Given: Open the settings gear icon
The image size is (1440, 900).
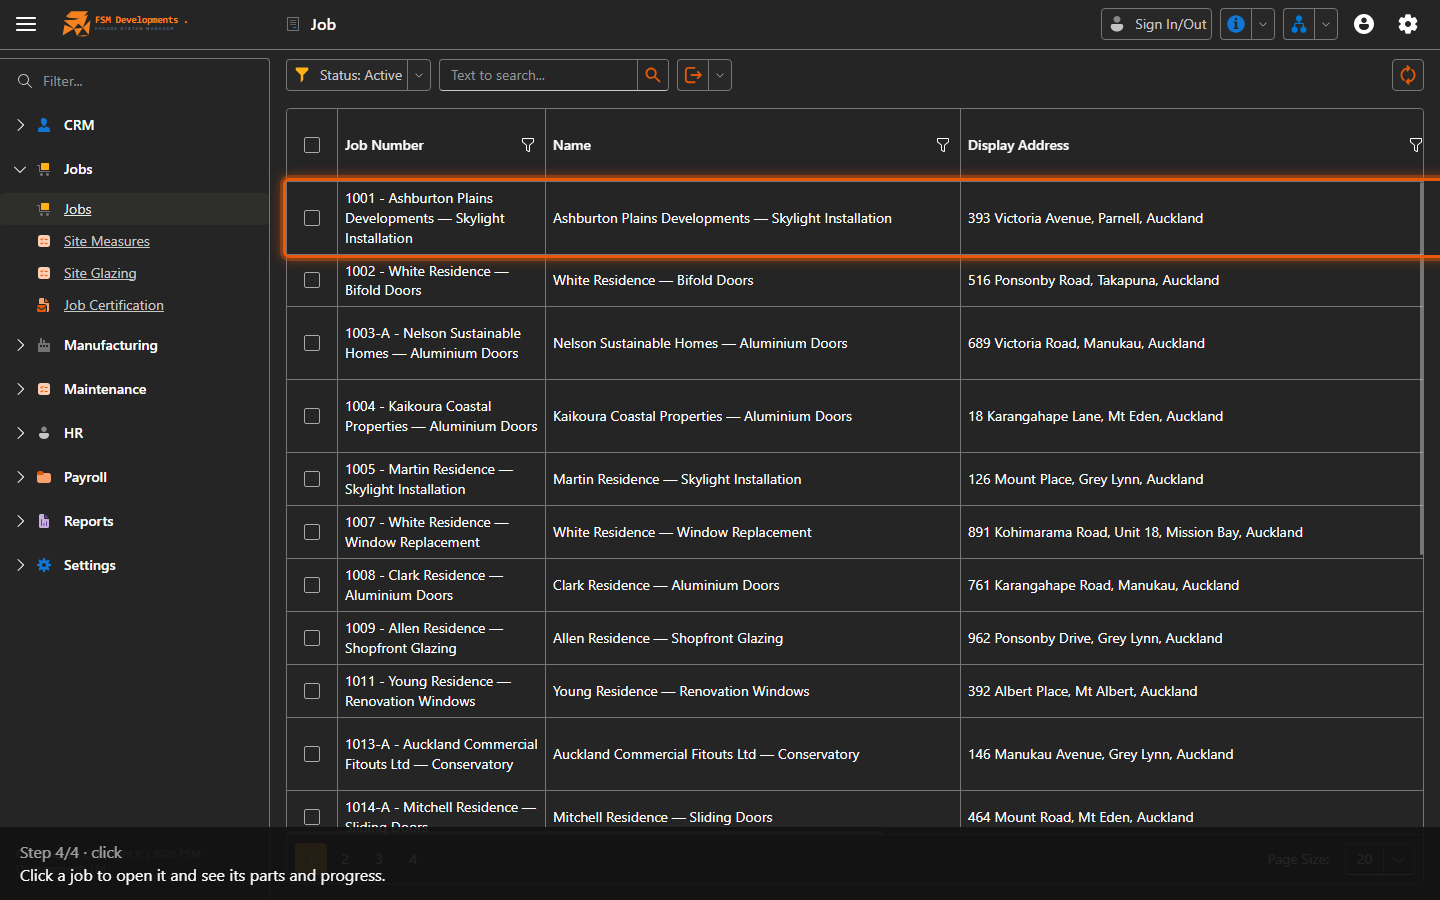Looking at the screenshot, I should tap(1408, 24).
